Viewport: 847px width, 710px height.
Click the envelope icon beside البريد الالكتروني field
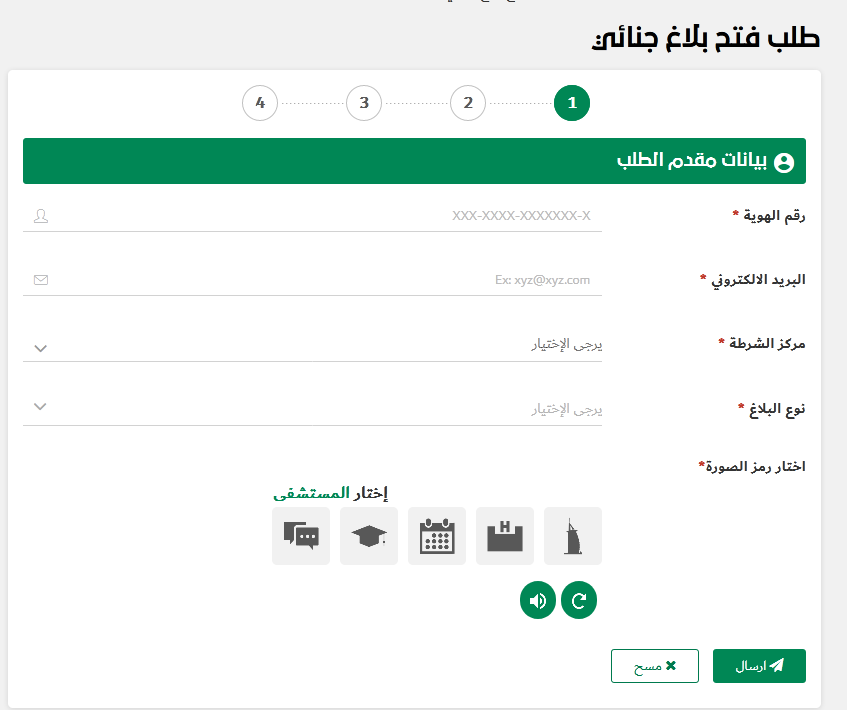(41, 279)
